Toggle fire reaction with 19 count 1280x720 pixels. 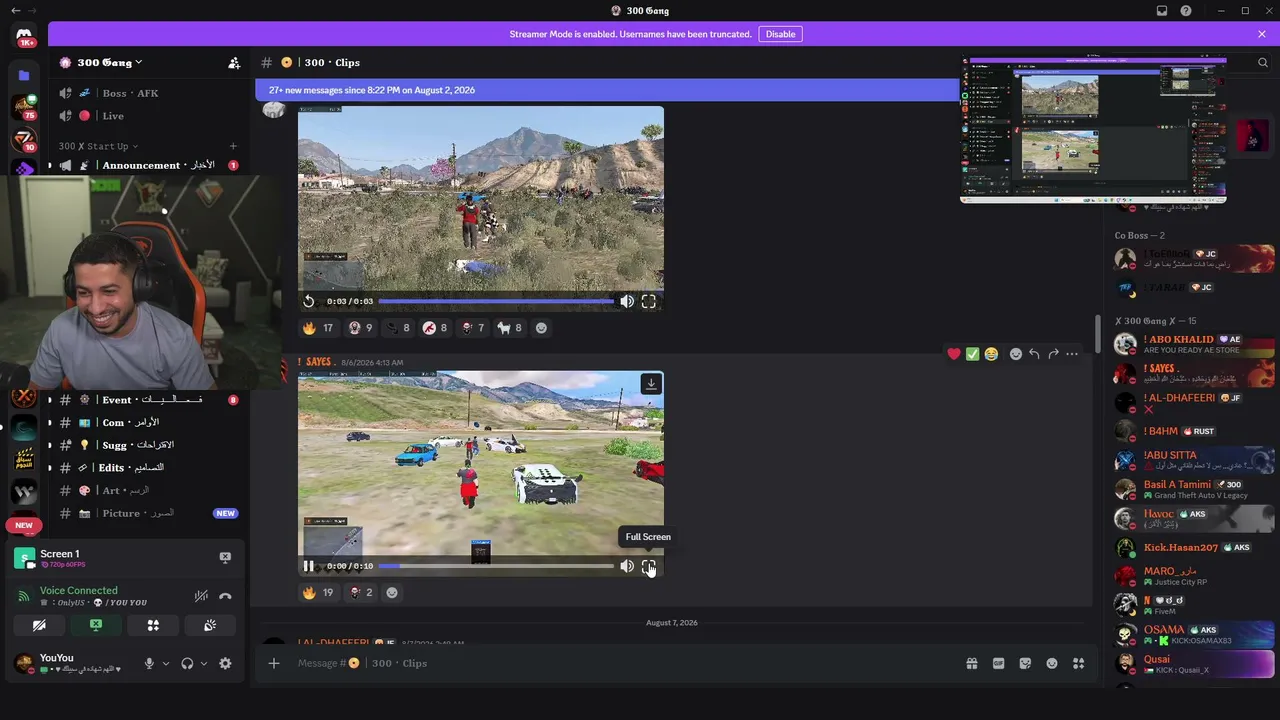point(319,593)
